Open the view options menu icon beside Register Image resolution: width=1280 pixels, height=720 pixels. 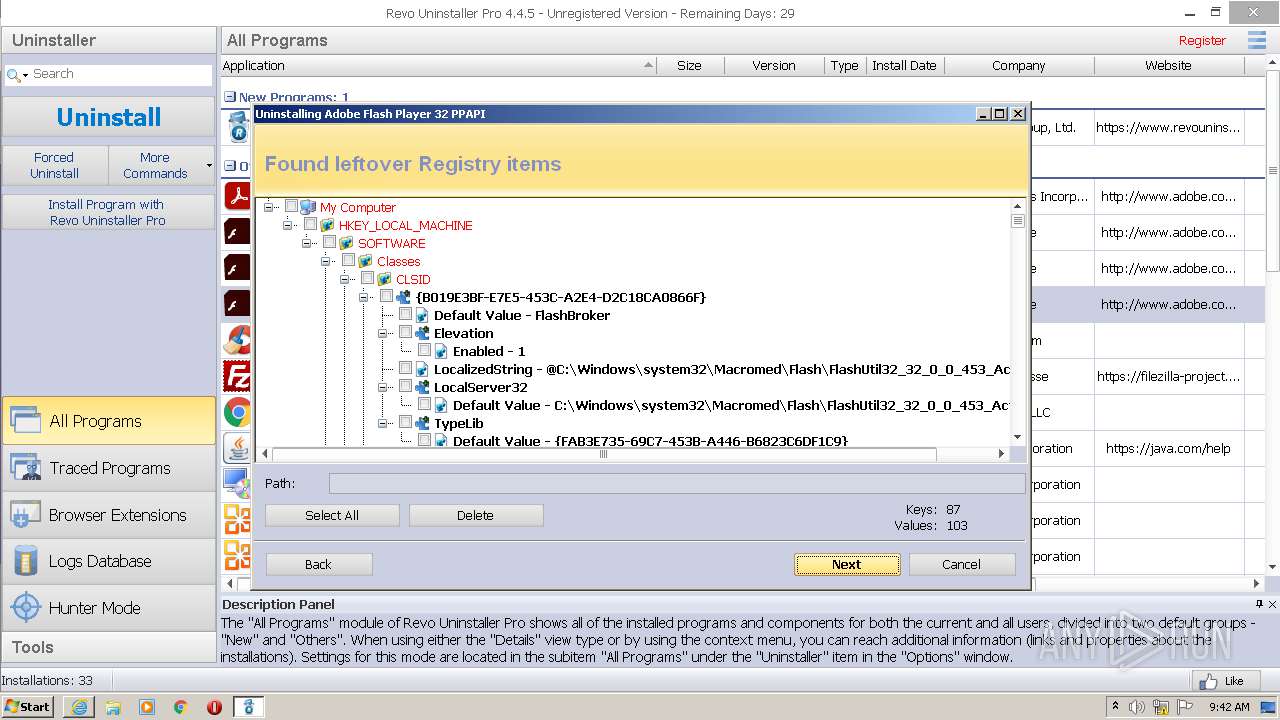[1257, 40]
